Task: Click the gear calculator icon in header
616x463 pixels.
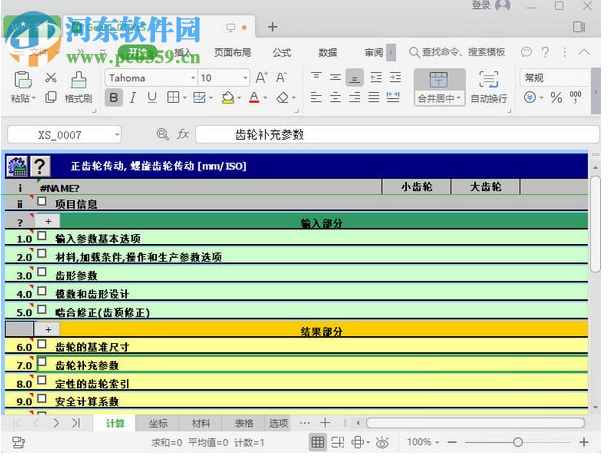Action: tap(17, 167)
